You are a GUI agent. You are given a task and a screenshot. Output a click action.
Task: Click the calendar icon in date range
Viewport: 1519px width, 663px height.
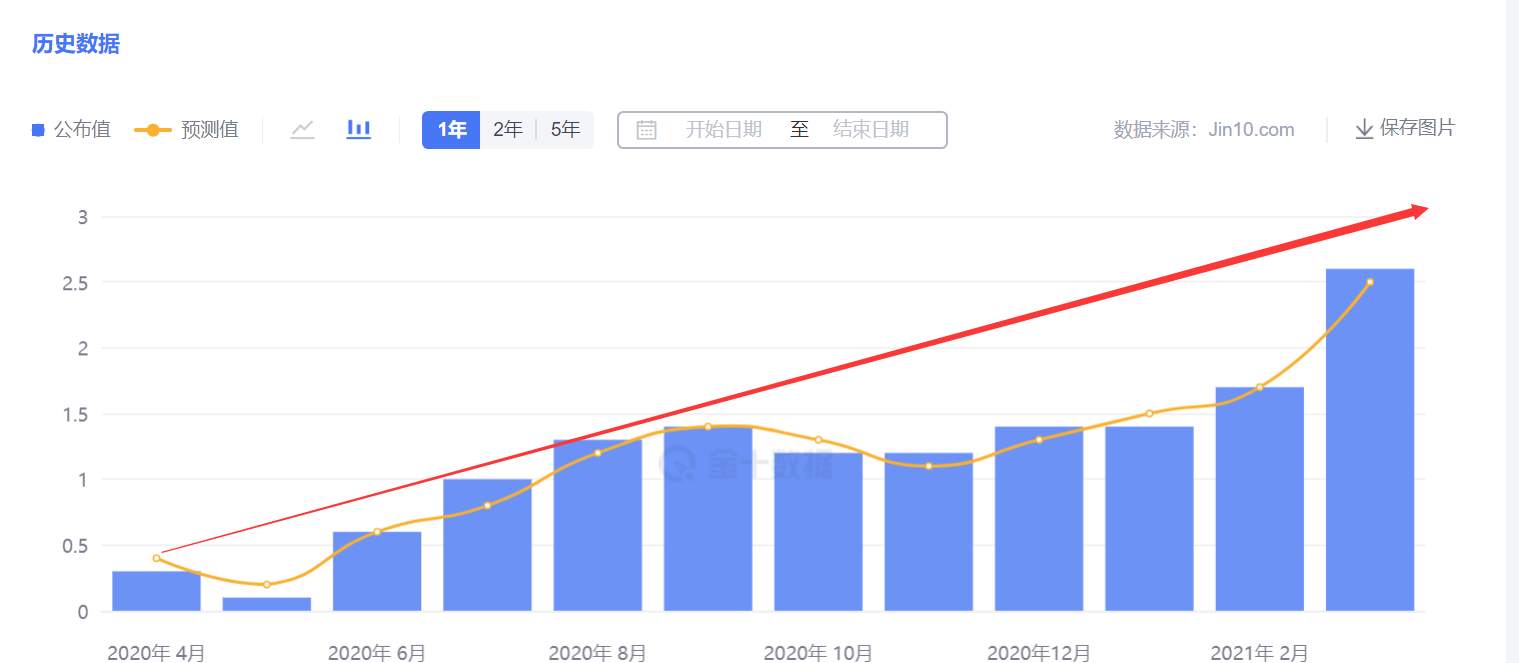pos(647,130)
